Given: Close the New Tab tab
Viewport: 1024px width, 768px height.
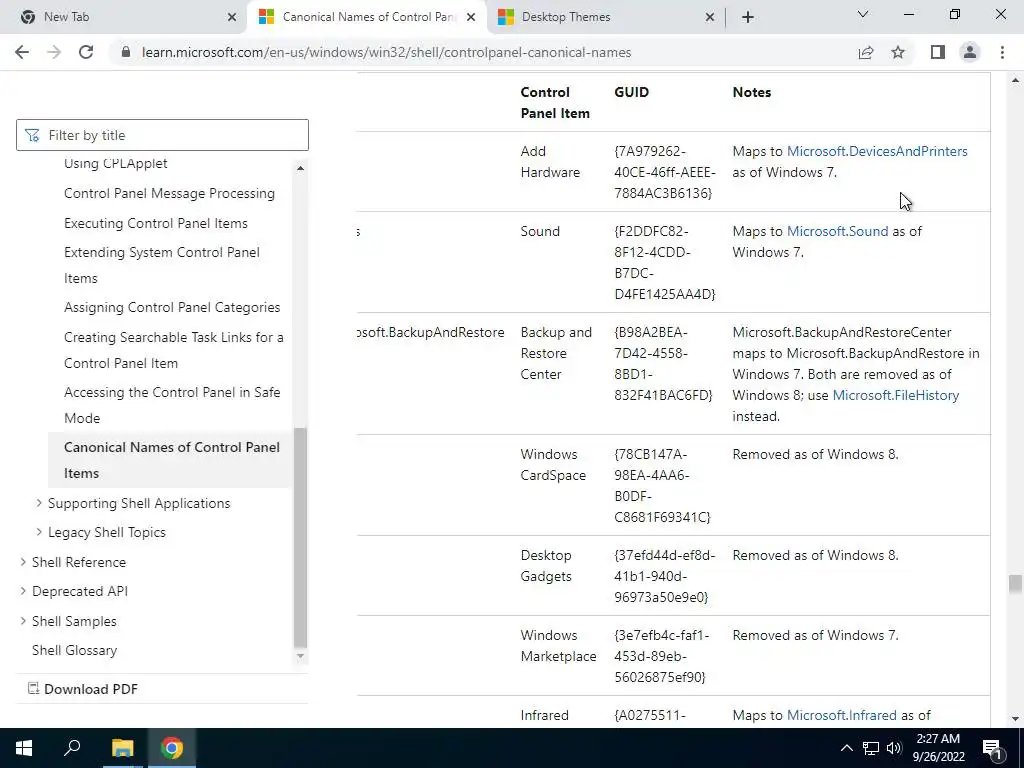Looking at the screenshot, I should coord(232,17).
